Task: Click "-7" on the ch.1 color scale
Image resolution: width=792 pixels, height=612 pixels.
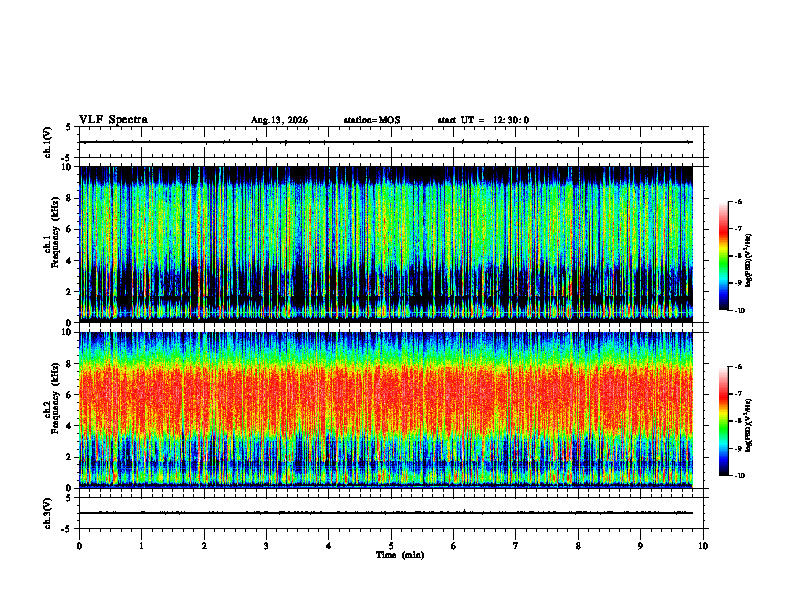Action: [738, 228]
